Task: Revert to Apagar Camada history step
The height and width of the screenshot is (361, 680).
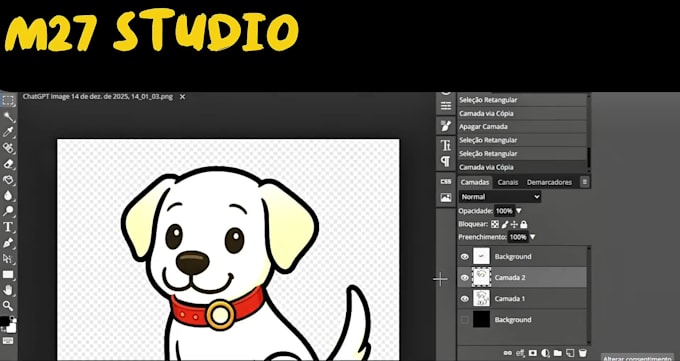Action: tap(522, 127)
